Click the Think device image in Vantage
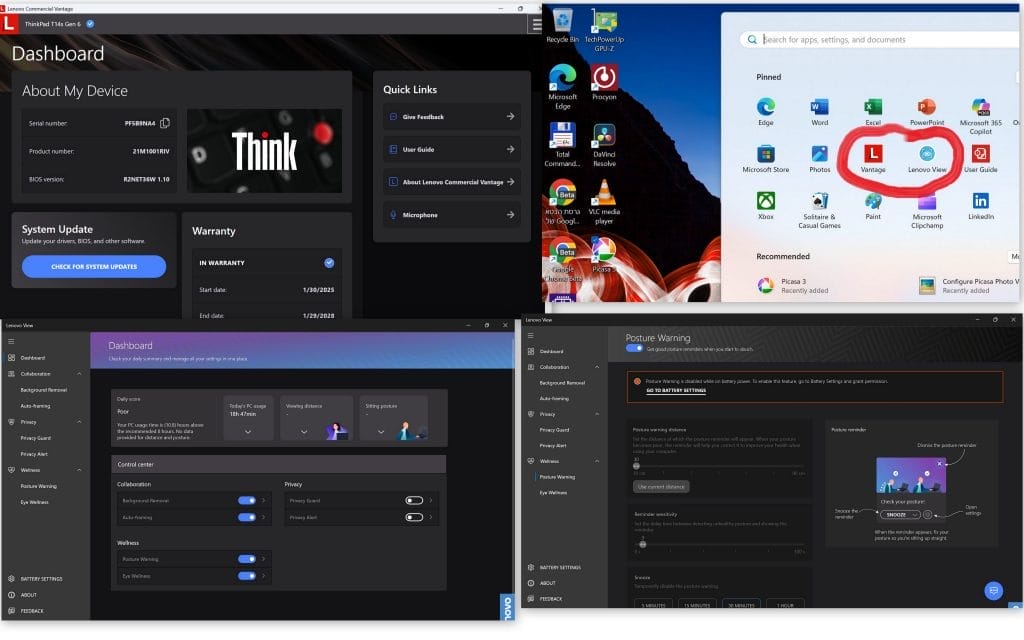This screenshot has width=1024, height=640. point(264,151)
